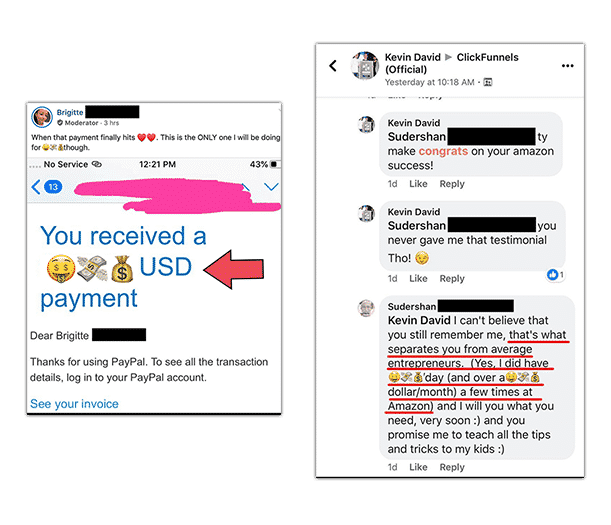Tap the back arrow beside Kevin David post
This screenshot has height=525, width=611.
[333, 65]
